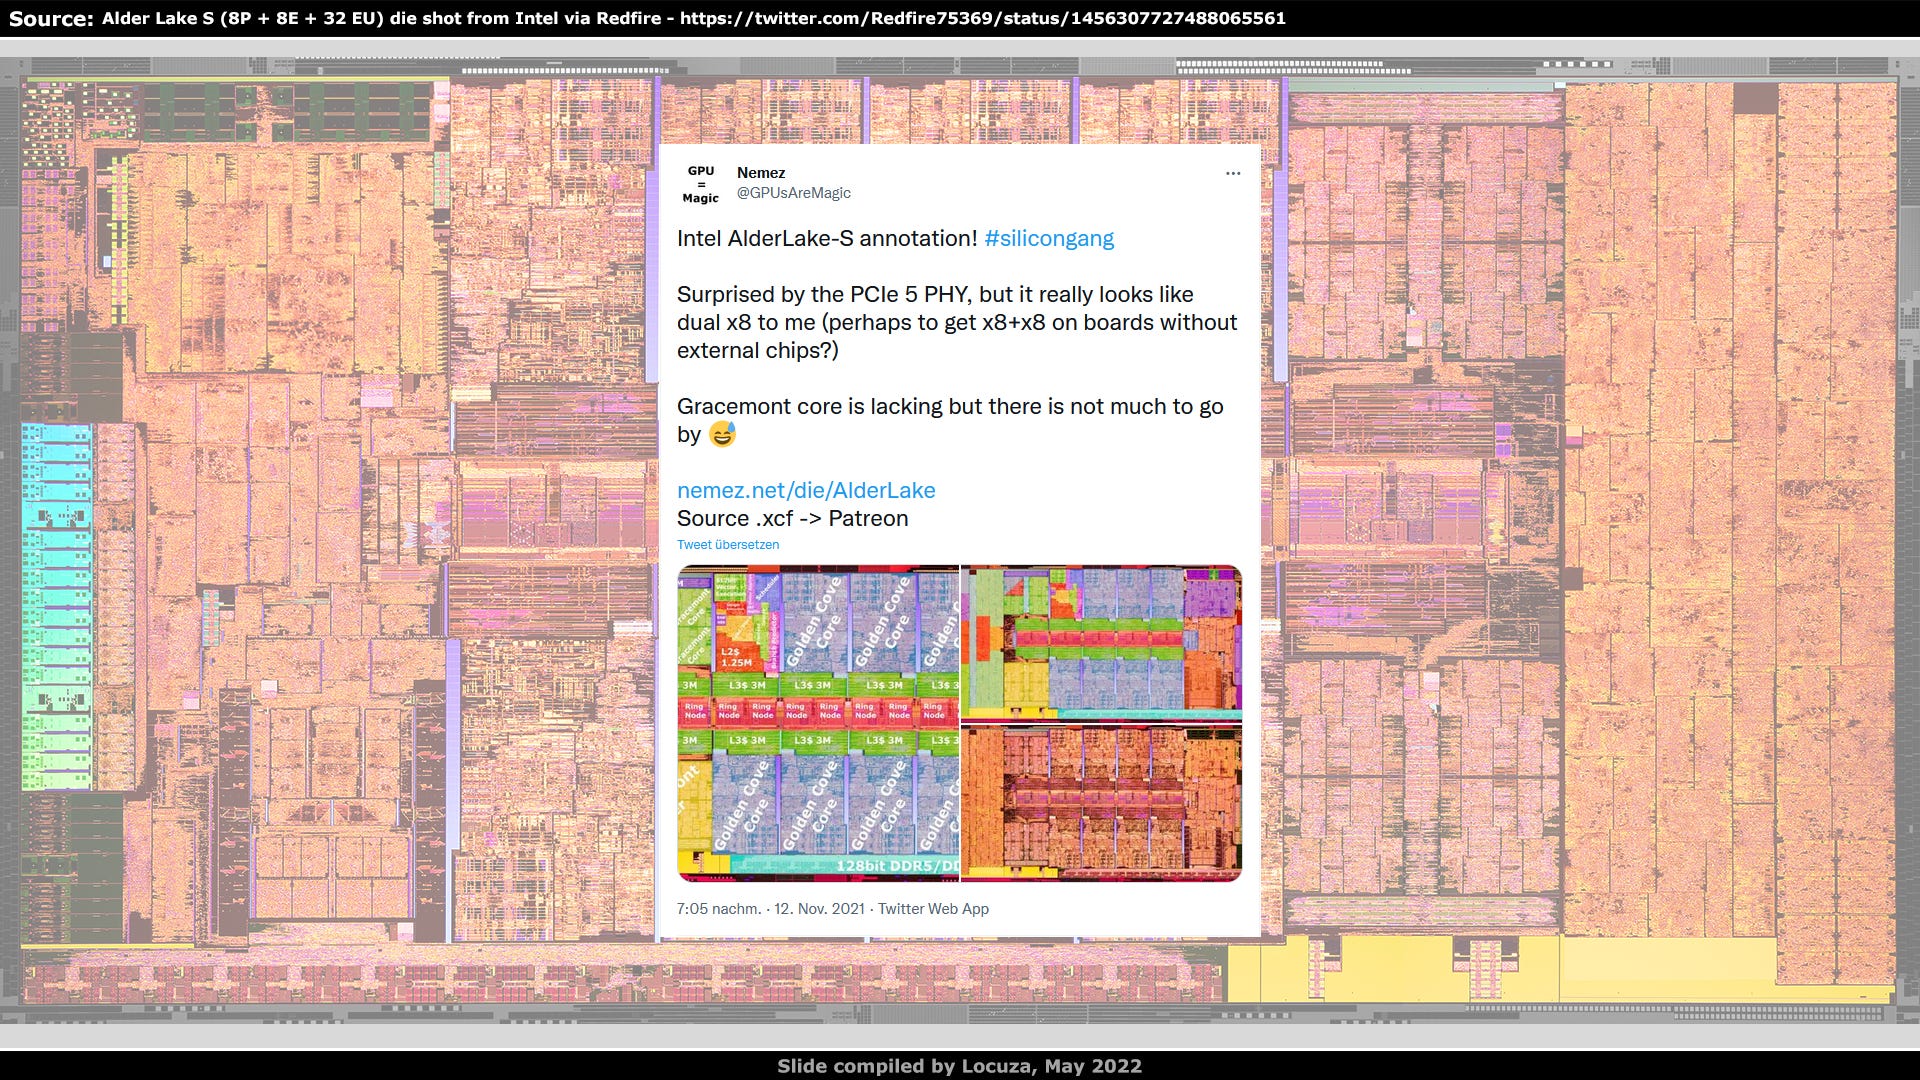Click the source Twitter URL in the header
This screenshot has height=1080, width=1920.
click(983, 18)
